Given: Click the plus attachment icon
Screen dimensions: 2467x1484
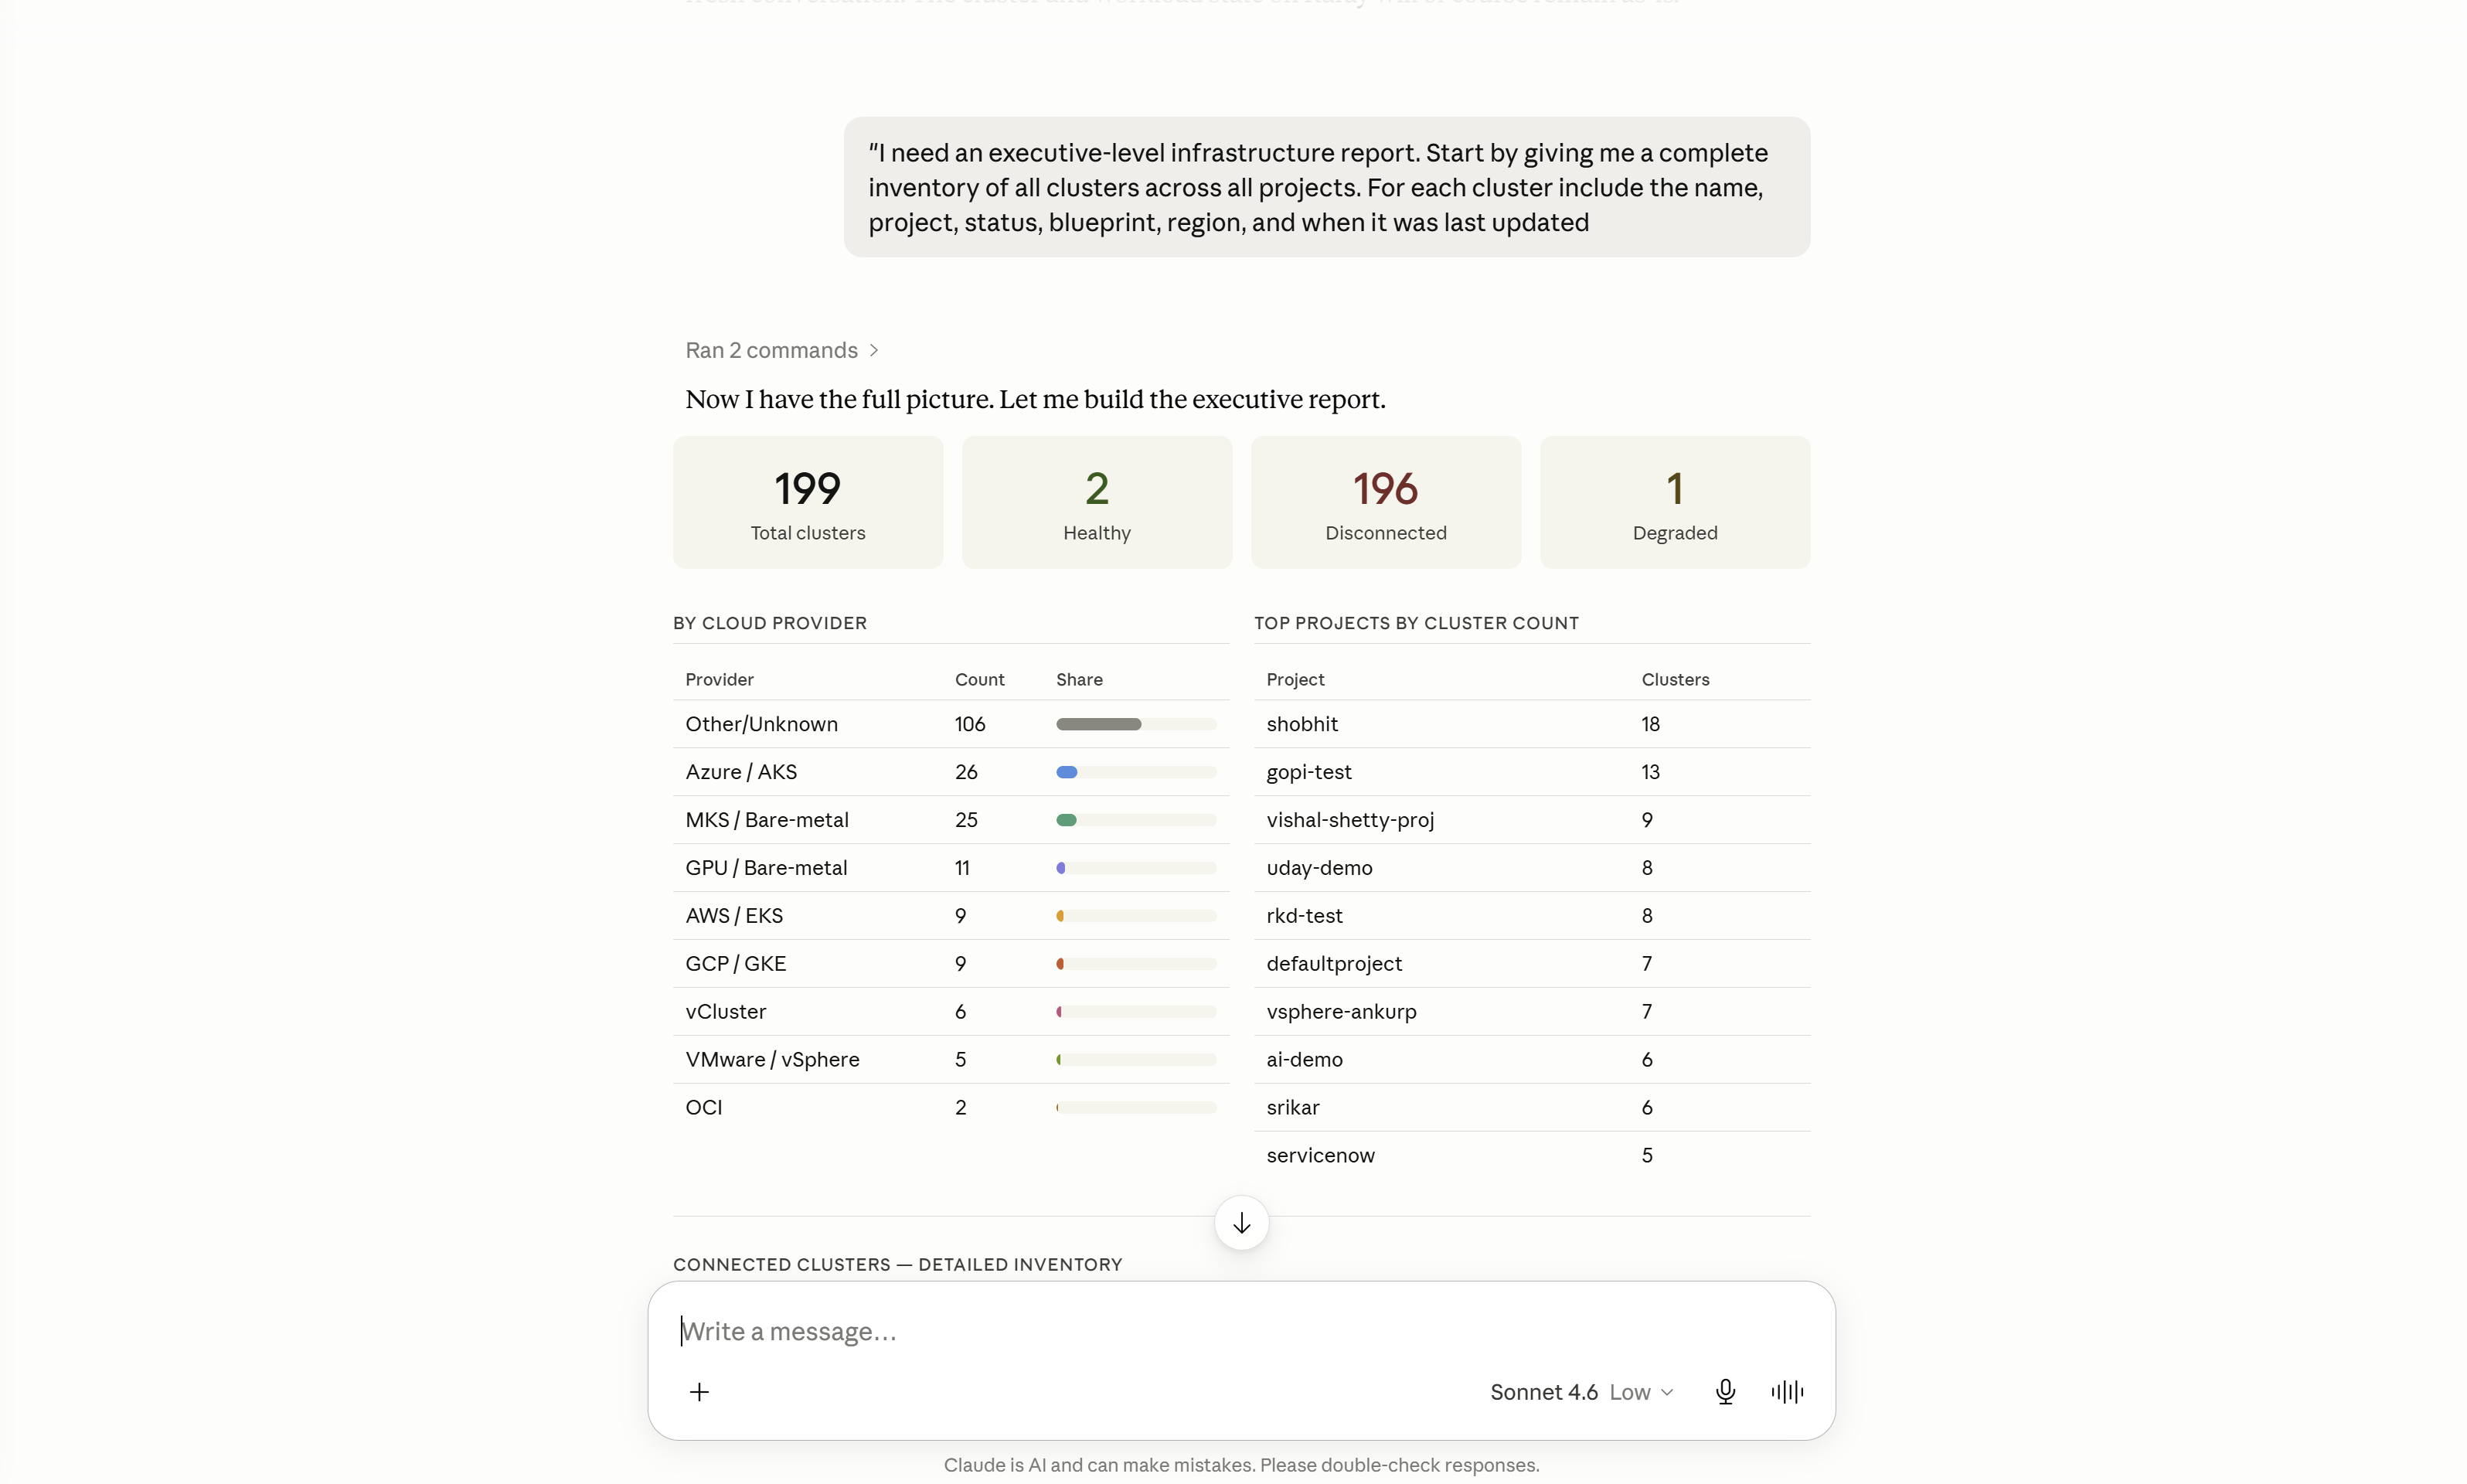Looking at the screenshot, I should (x=699, y=1391).
